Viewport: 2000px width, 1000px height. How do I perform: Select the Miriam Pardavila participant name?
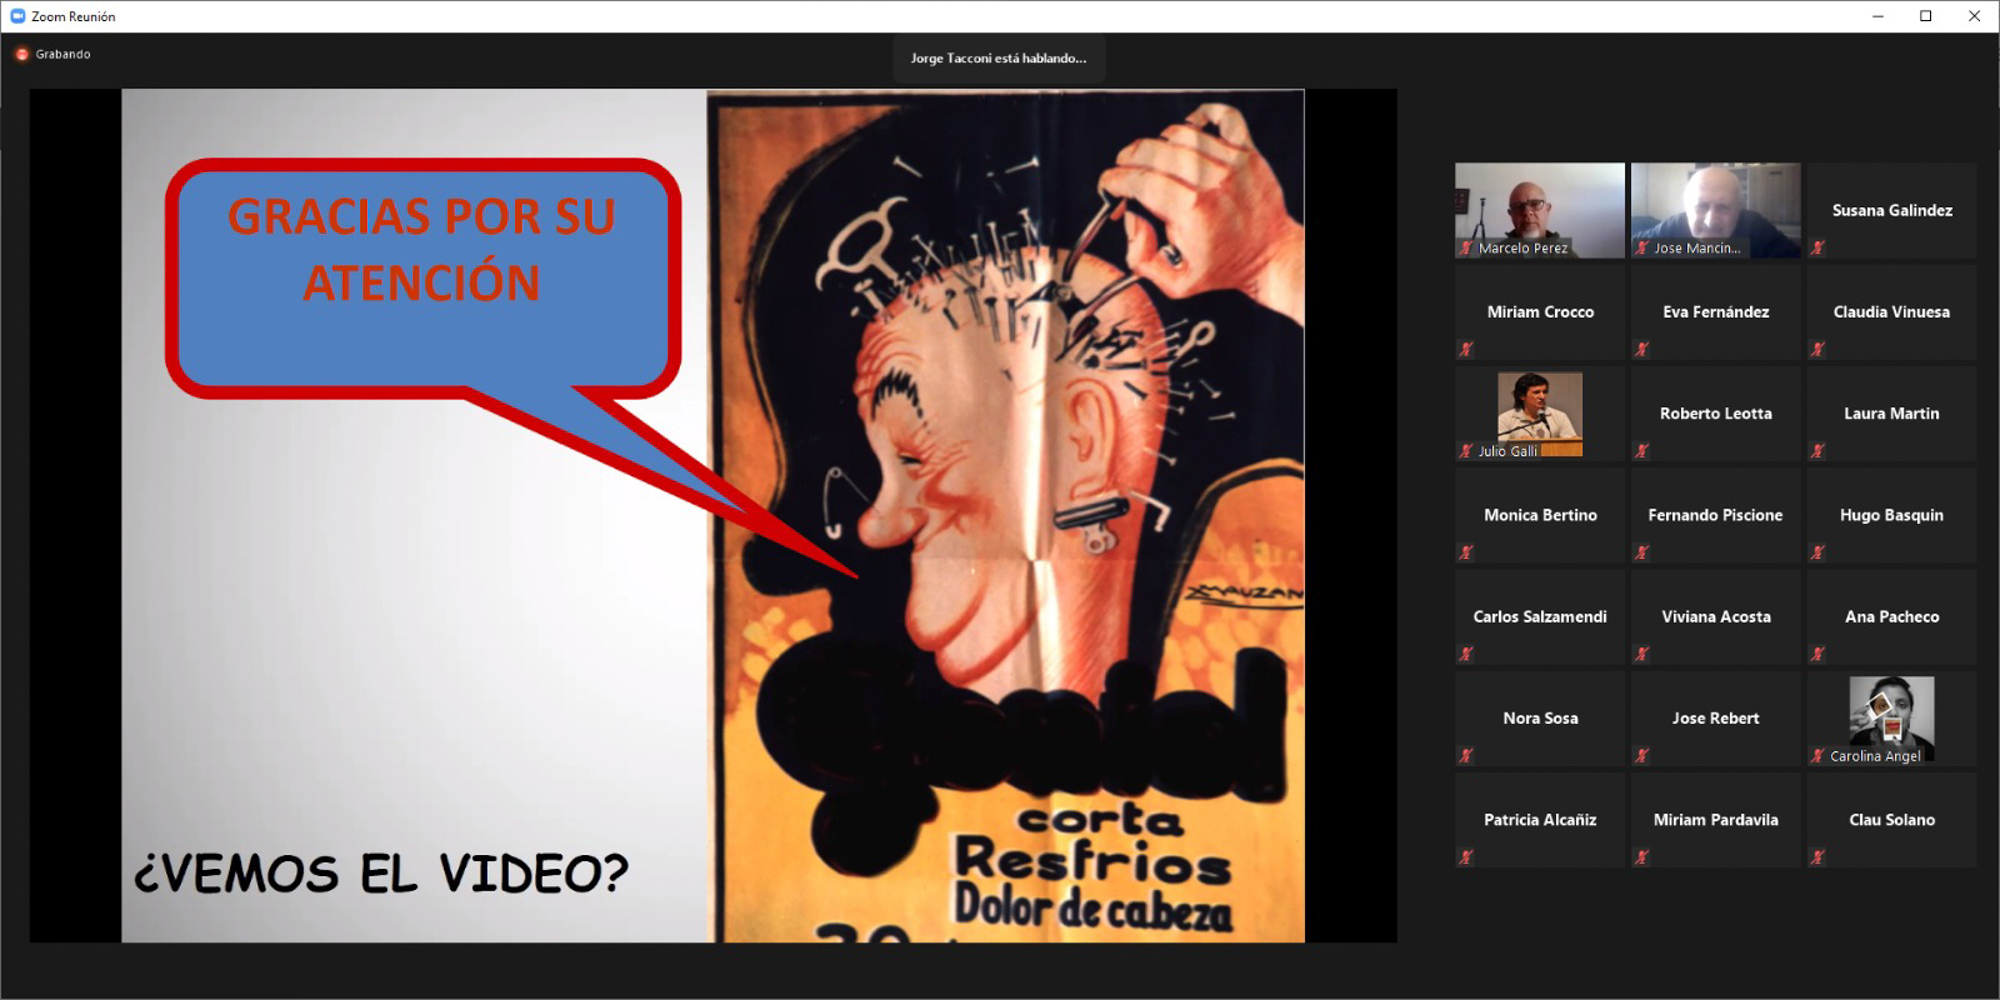(1716, 820)
